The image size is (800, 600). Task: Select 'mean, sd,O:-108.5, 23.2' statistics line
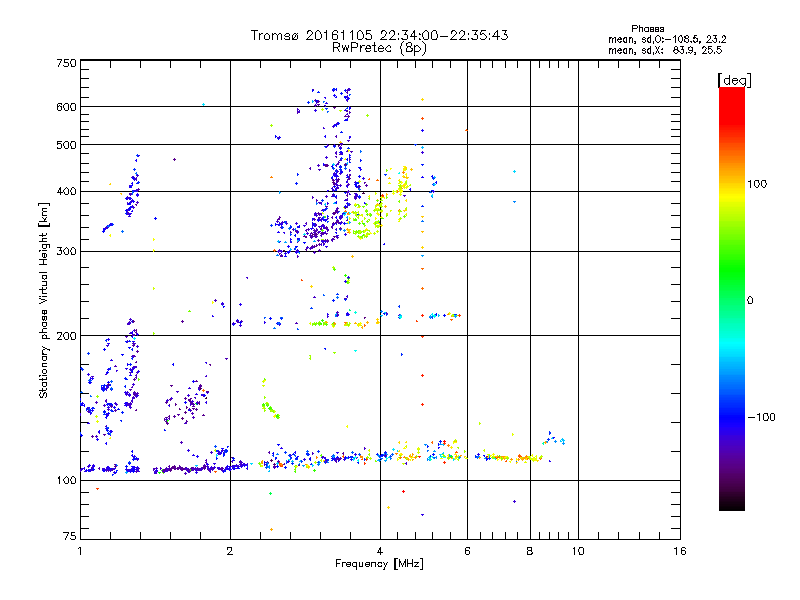pos(667,39)
